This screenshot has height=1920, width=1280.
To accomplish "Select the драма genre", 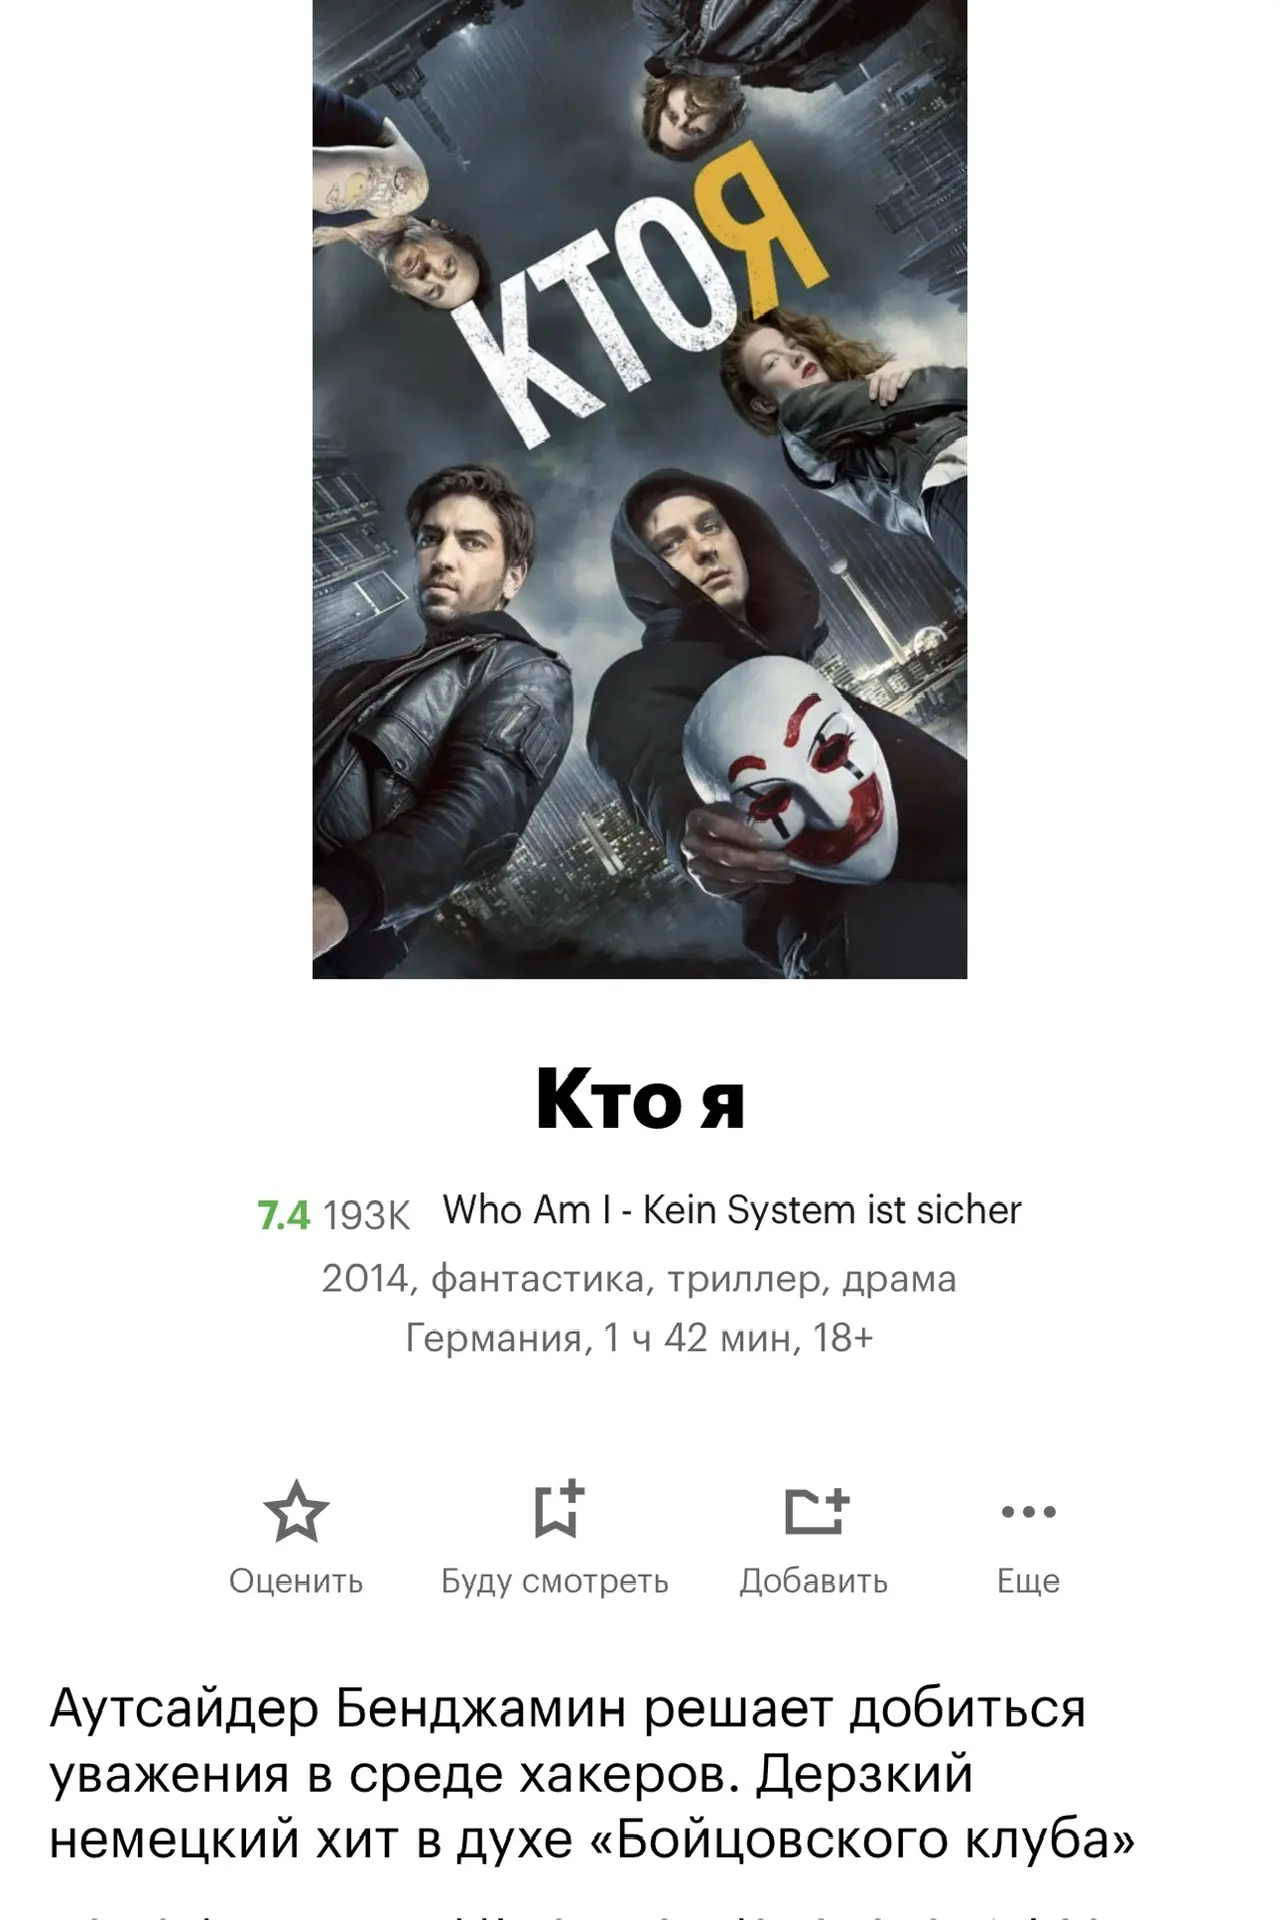I will [x=899, y=1279].
